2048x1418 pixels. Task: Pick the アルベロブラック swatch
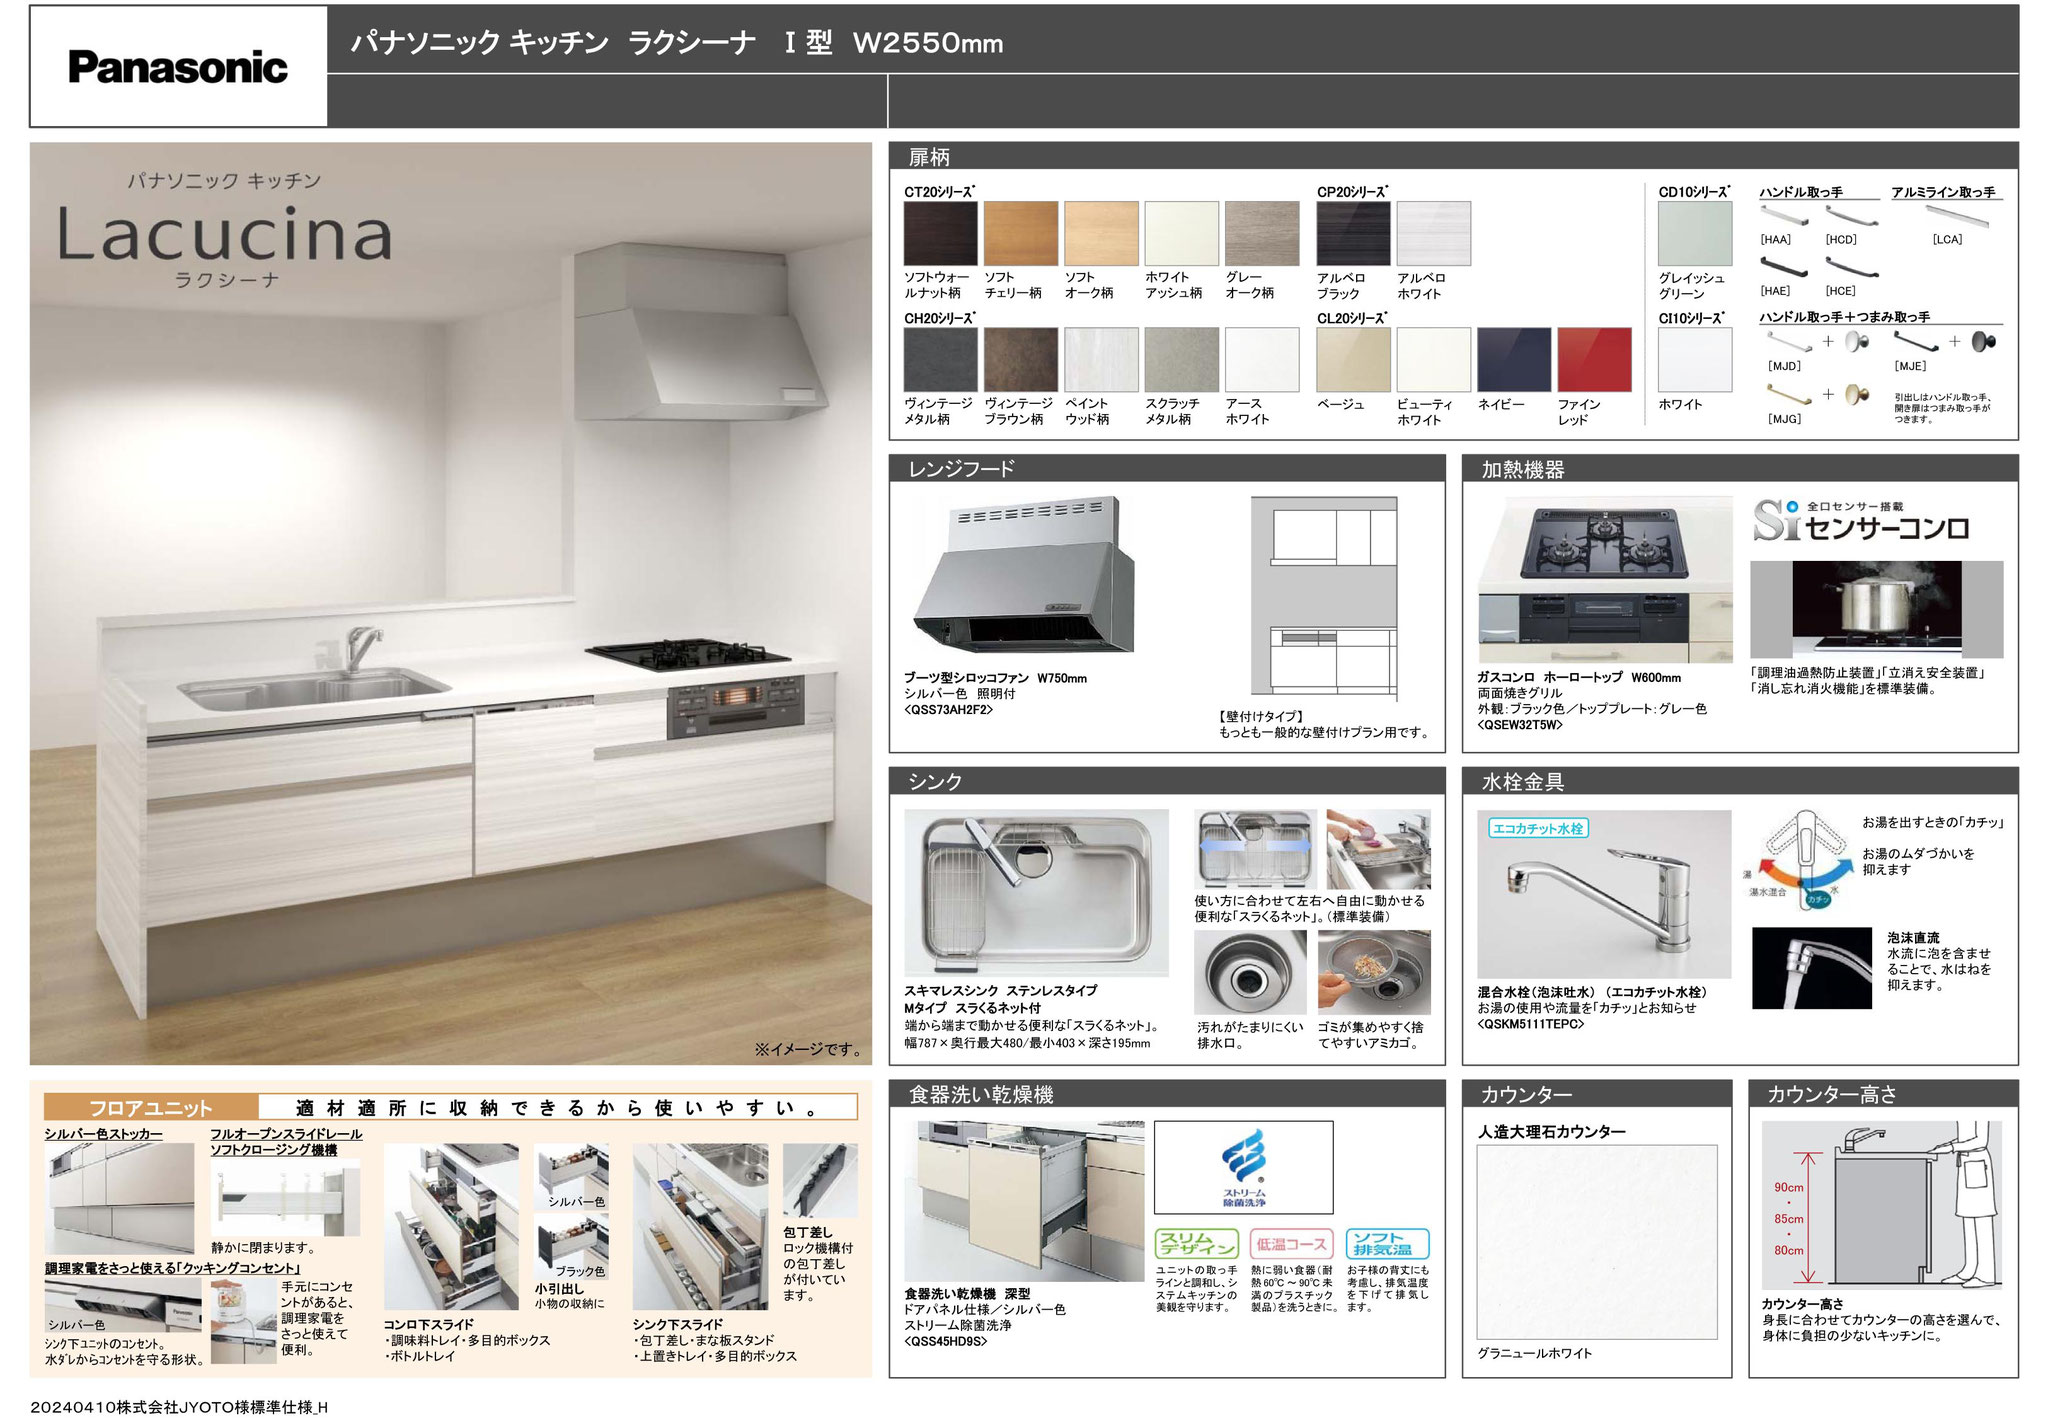pyautogui.click(x=1353, y=233)
